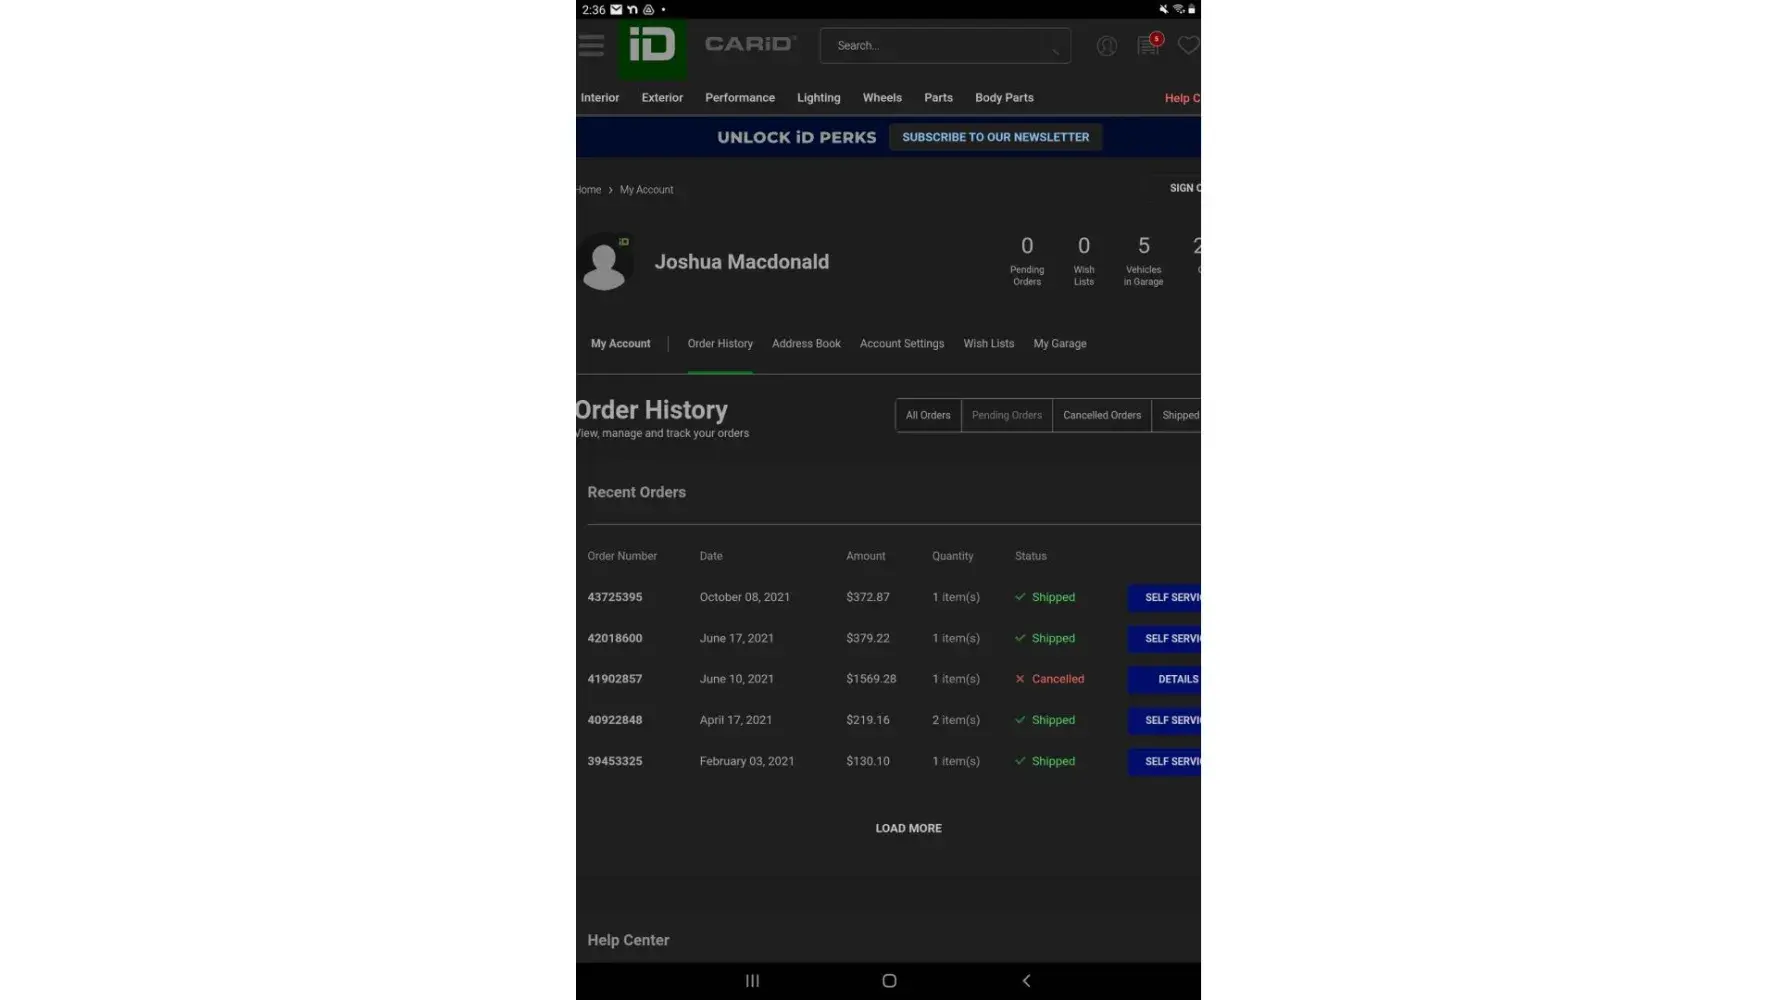
Task: Open the My Garage tab
Action: pyautogui.click(x=1060, y=344)
